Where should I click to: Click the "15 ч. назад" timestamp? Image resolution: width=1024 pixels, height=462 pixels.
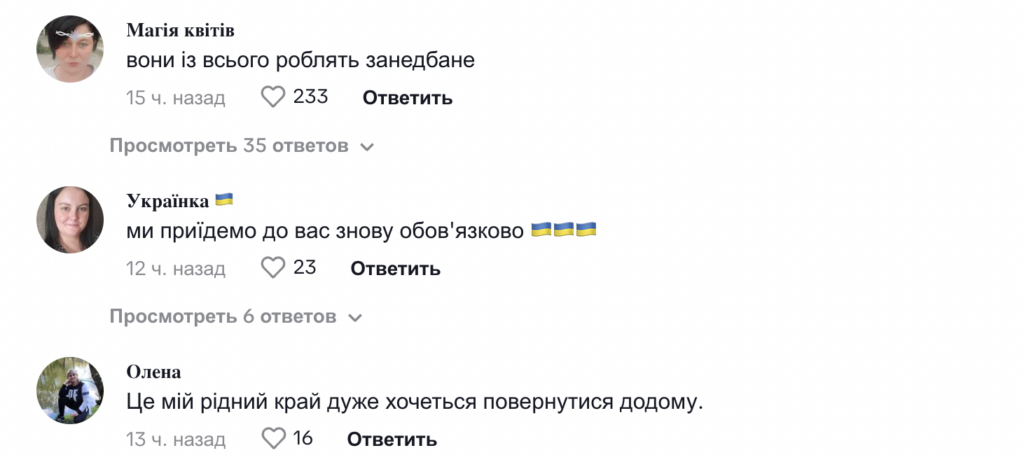(176, 98)
